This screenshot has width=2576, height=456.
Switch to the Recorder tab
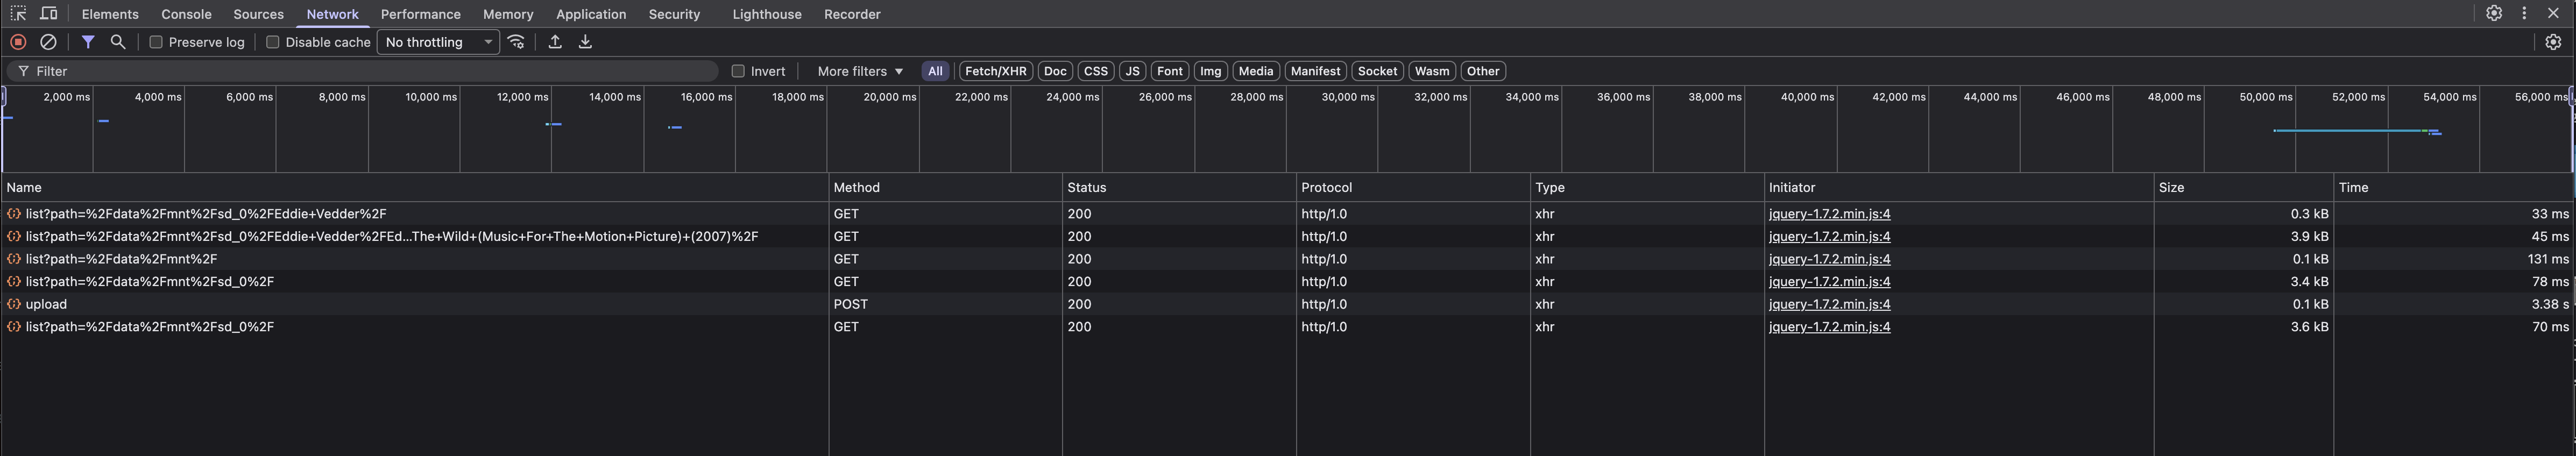tap(852, 14)
